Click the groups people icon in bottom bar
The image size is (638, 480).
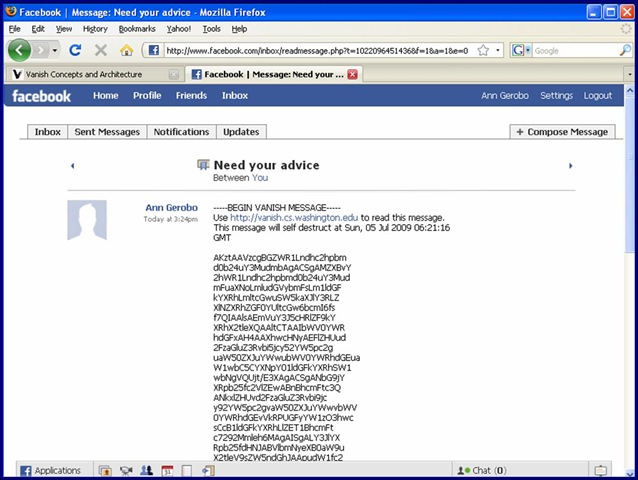point(146,471)
